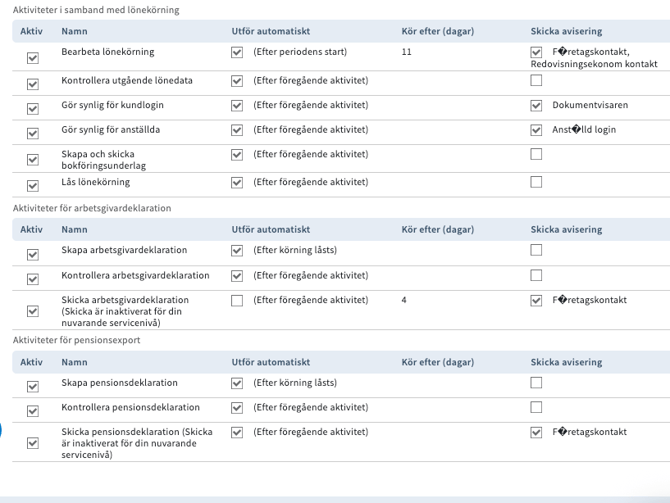Uncheck Aktiv for Lås lönekörning
The image size is (670, 503).
point(33,186)
